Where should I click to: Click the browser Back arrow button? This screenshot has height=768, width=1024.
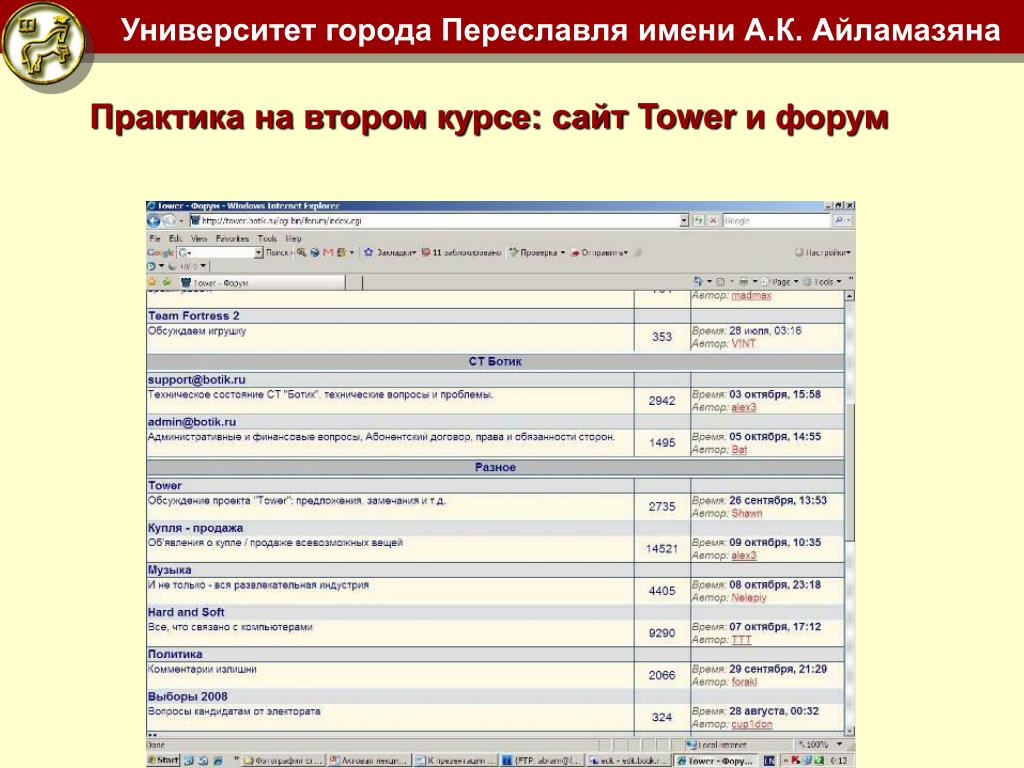tap(154, 221)
